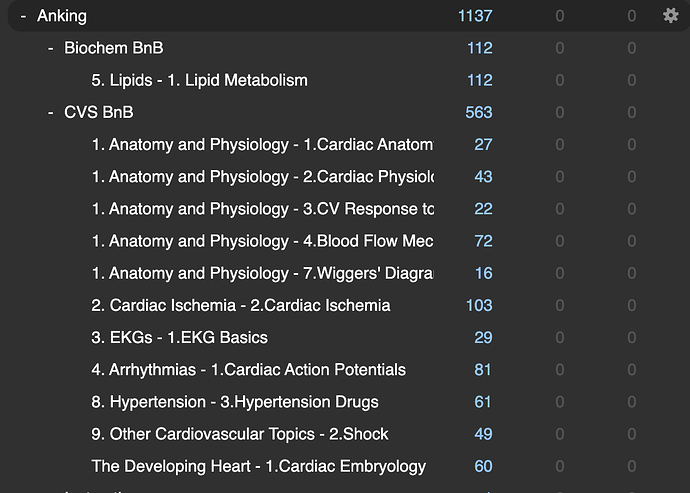Open the Biochem BnB deck
Screen dimensions: 690x493
point(113,48)
